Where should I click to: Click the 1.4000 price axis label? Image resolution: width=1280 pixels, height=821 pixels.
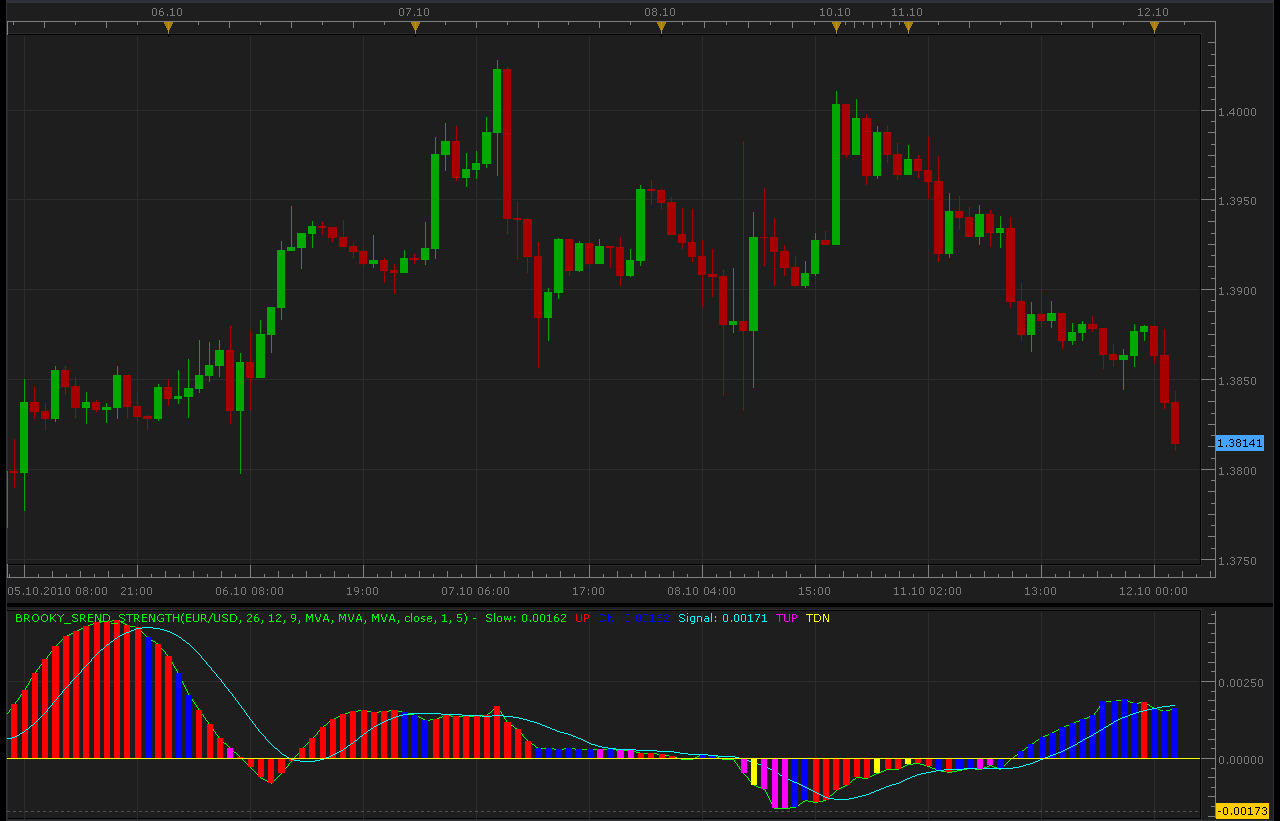tap(1238, 112)
